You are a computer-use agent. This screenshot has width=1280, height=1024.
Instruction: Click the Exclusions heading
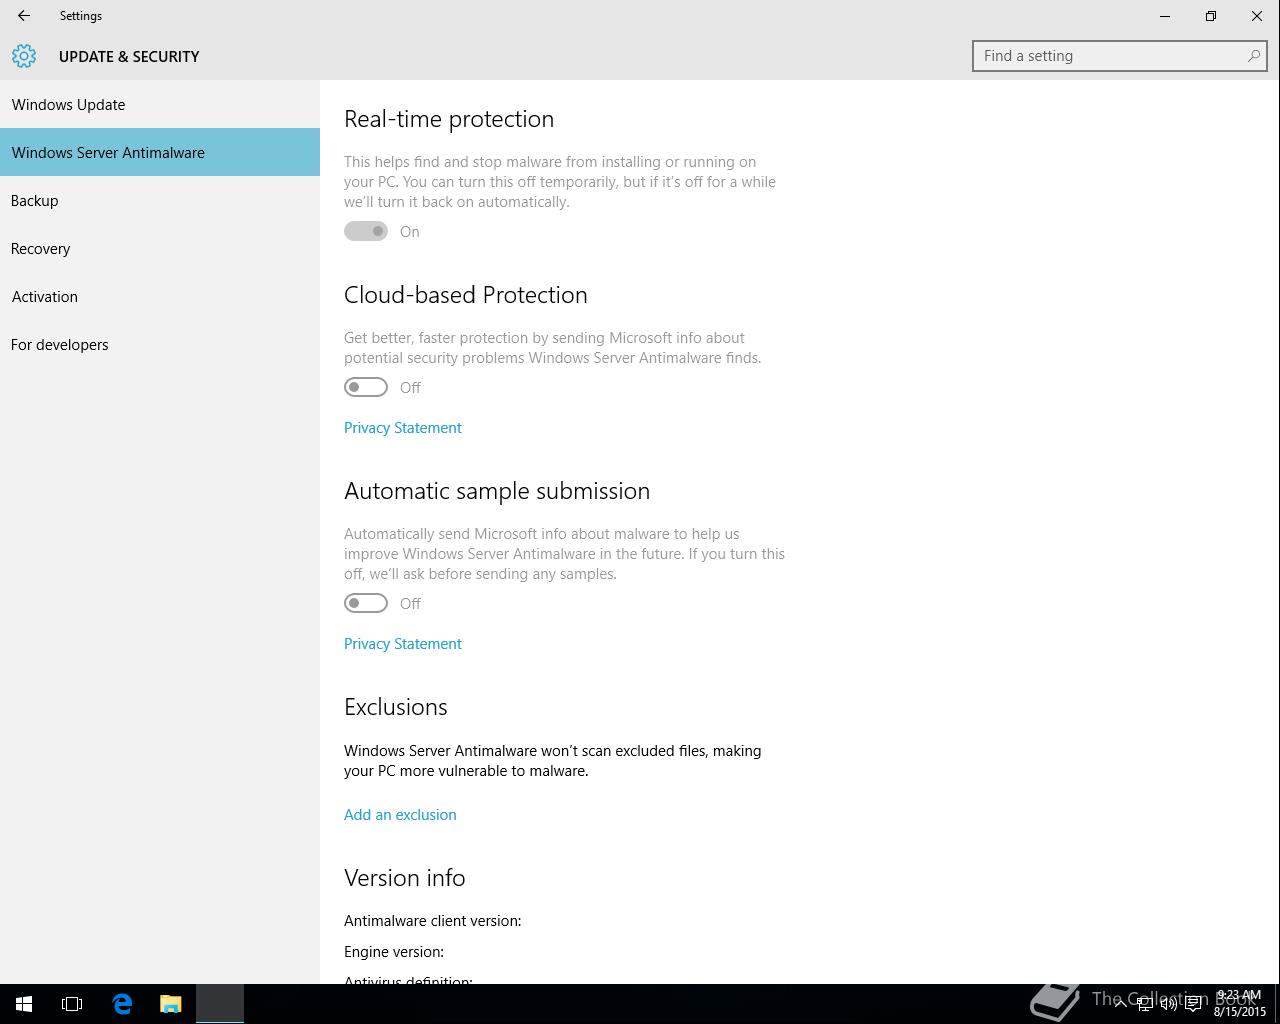click(396, 707)
